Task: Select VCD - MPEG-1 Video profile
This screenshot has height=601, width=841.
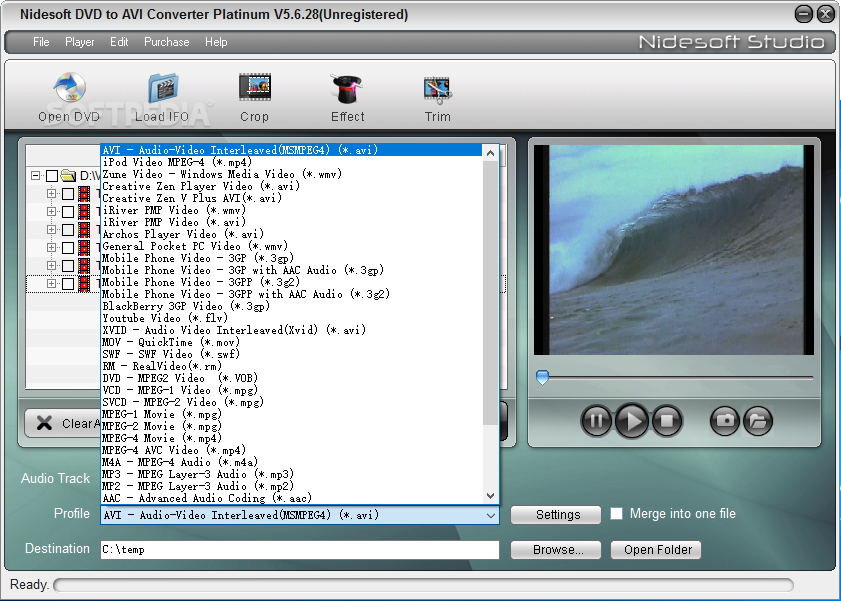Action: tap(292, 390)
